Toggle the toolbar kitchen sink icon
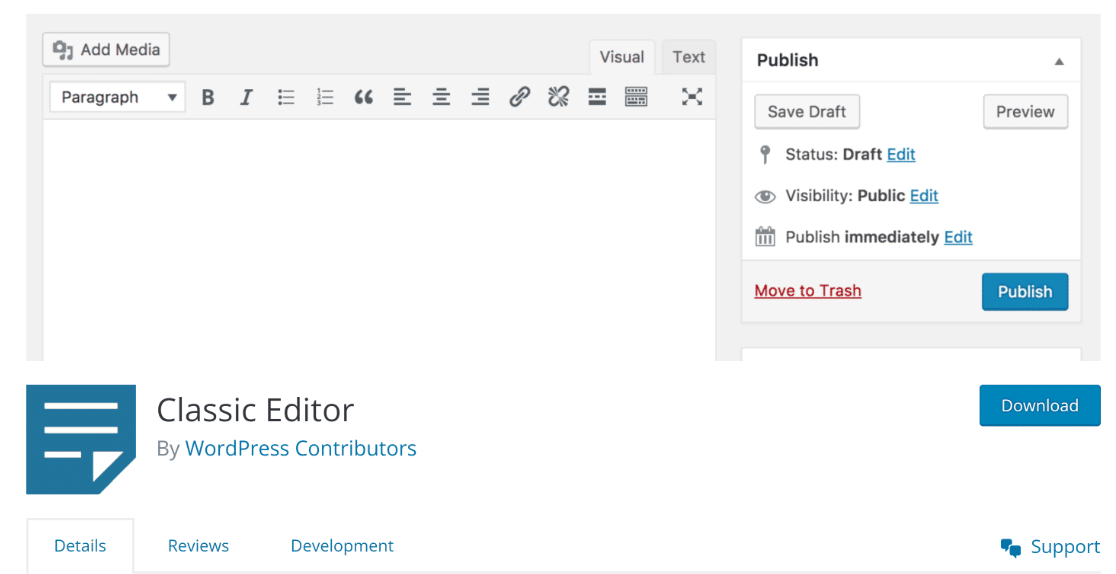Screen dimensions: 1116x574 (636, 97)
